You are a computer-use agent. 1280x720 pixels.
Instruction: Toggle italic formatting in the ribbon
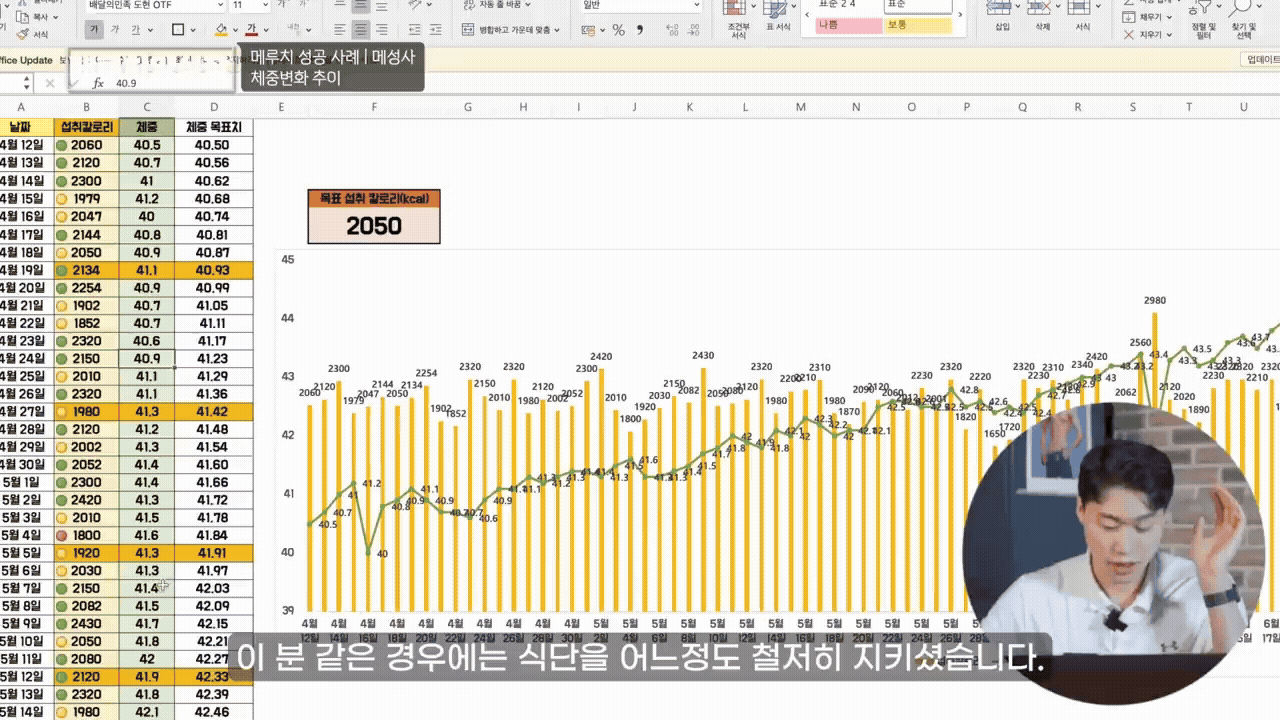click(x=115, y=30)
